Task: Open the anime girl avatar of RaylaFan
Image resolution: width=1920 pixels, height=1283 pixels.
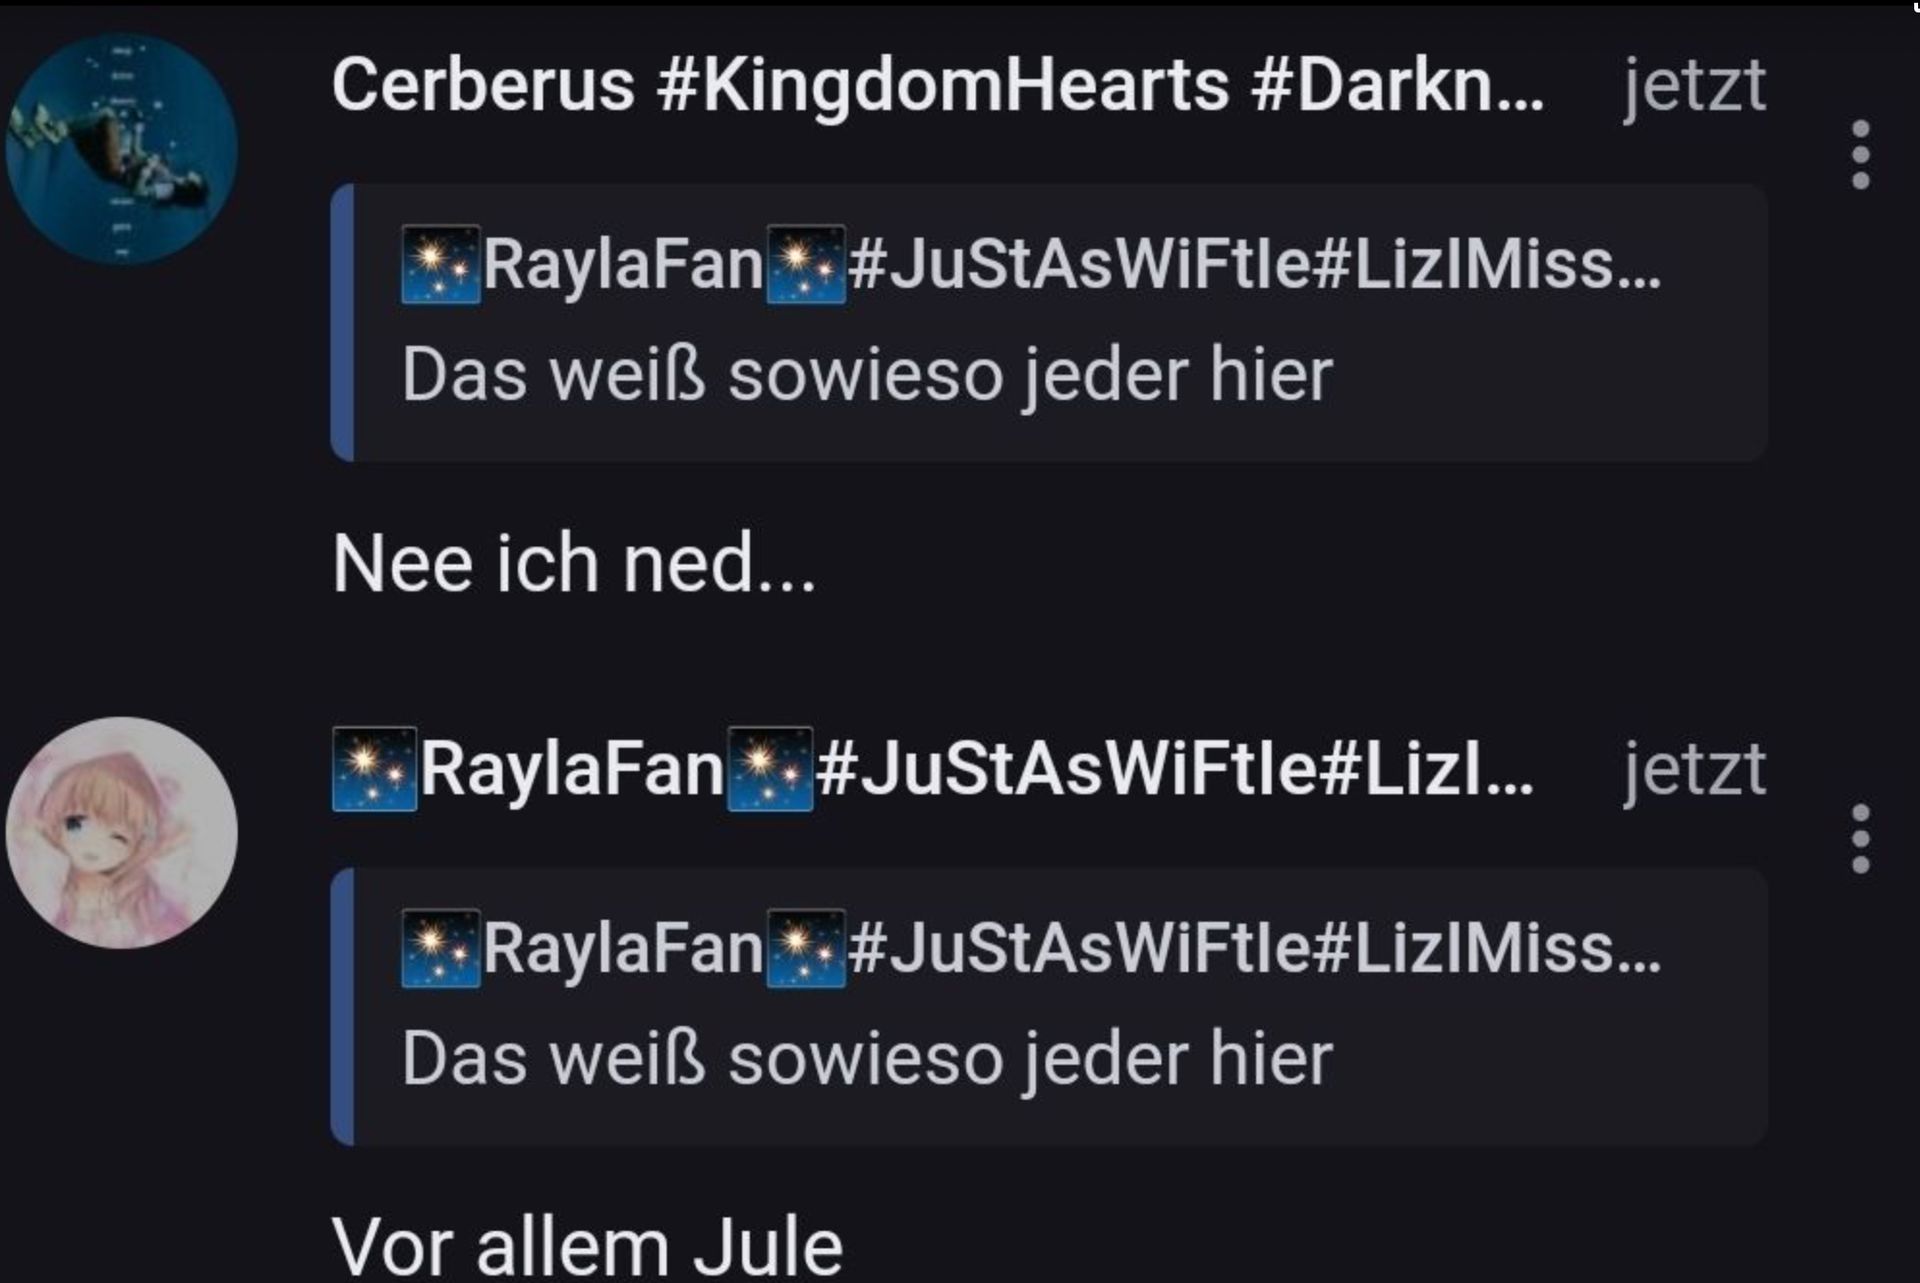Action: [121, 833]
